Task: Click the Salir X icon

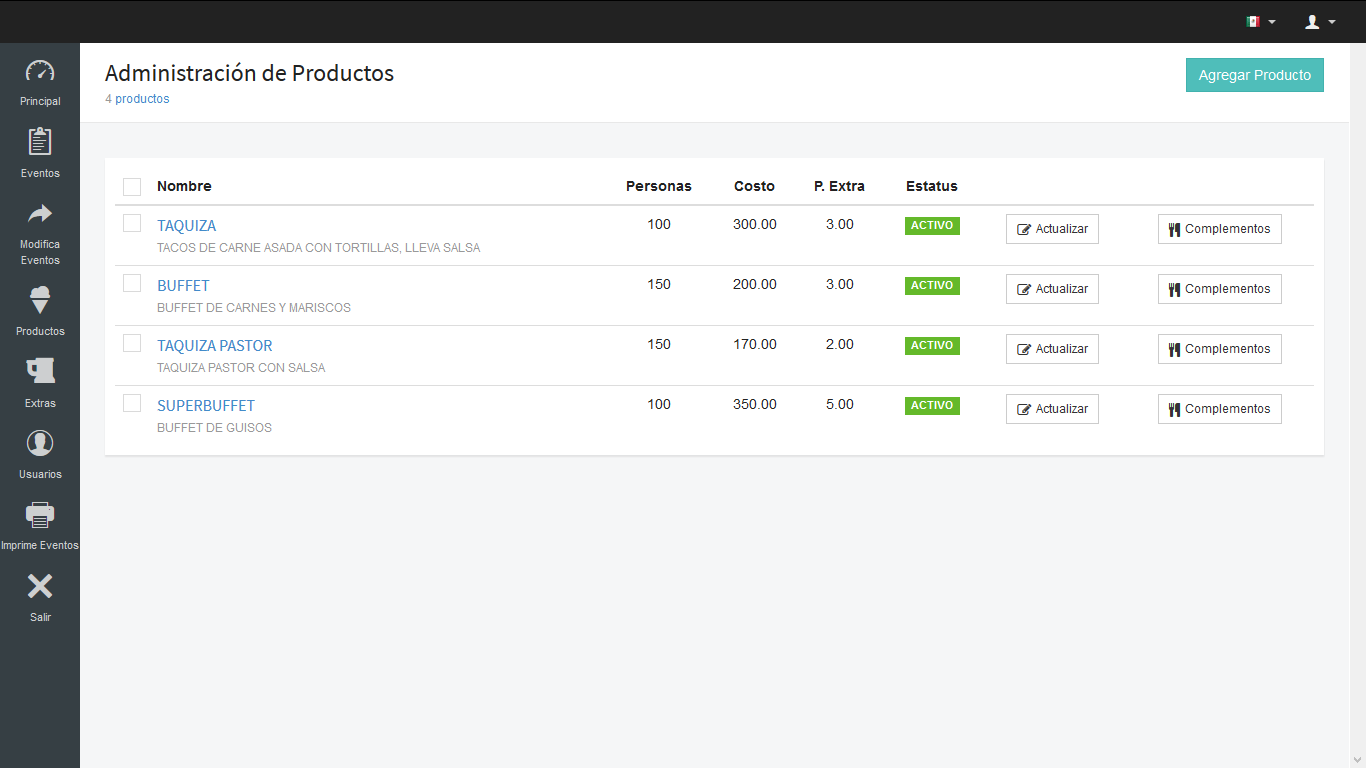Action: [40, 587]
